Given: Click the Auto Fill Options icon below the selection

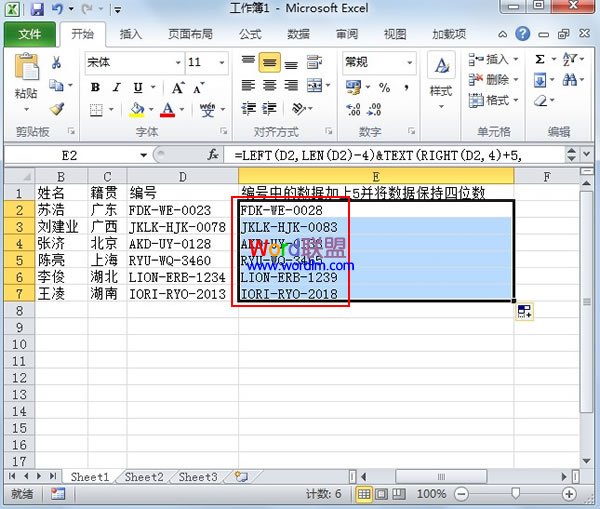Looking at the screenshot, I should point(524,312).
